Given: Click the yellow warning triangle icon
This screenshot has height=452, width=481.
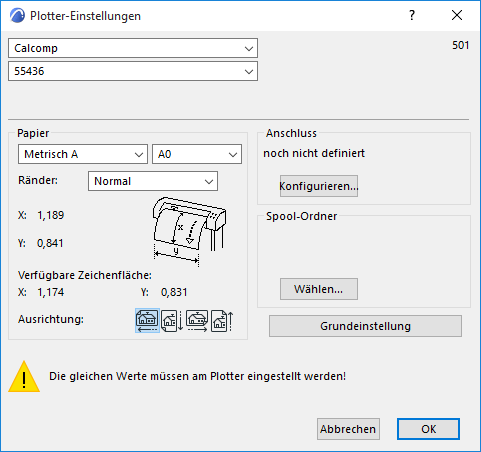Looking at the screenshot, I should [24, 376].
